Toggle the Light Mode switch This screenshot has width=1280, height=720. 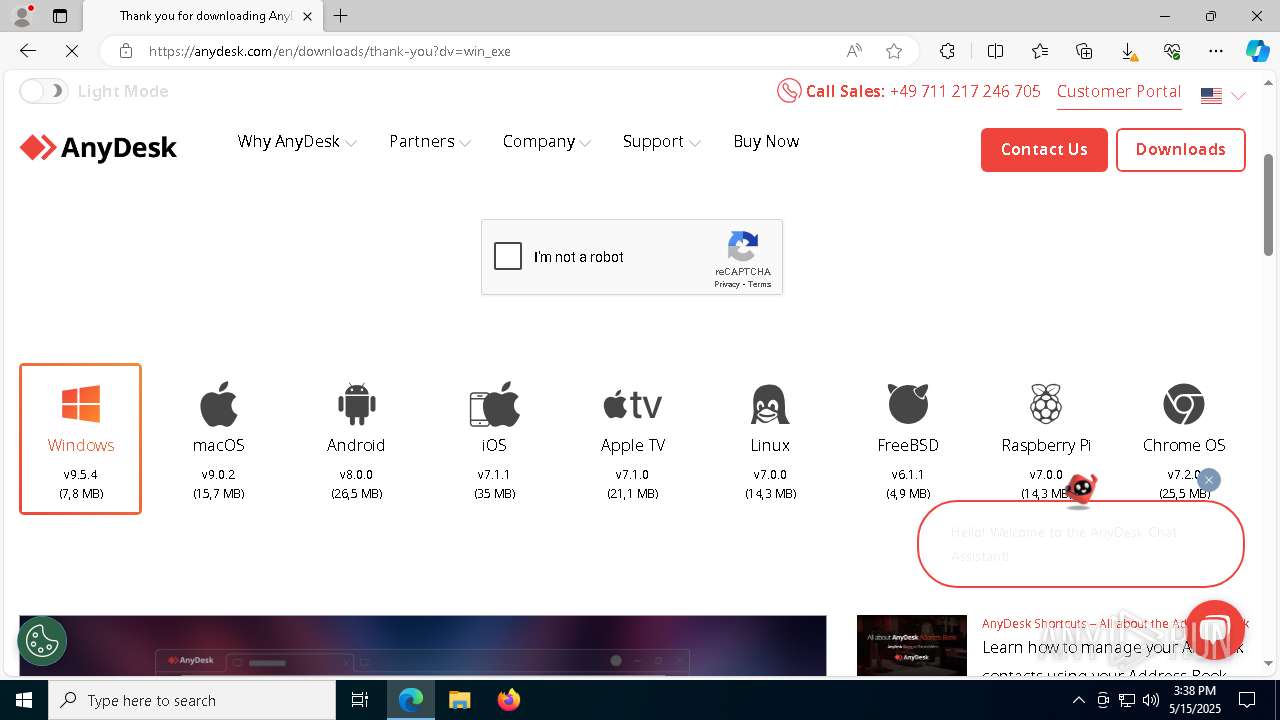(43, 91)
